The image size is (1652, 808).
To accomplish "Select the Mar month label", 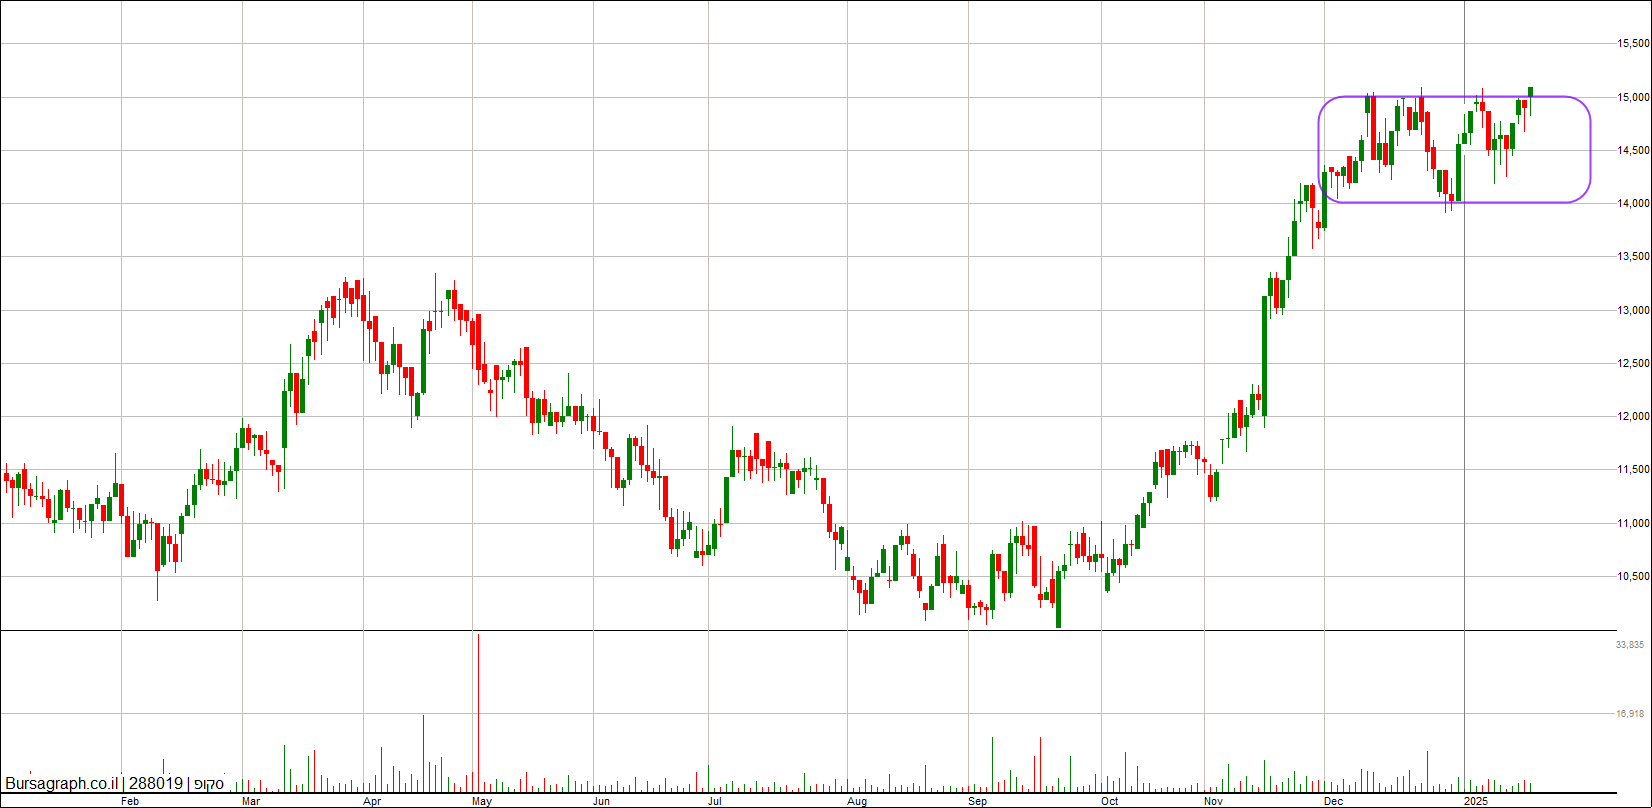I will pyautogui.click(x=252, y=802).
